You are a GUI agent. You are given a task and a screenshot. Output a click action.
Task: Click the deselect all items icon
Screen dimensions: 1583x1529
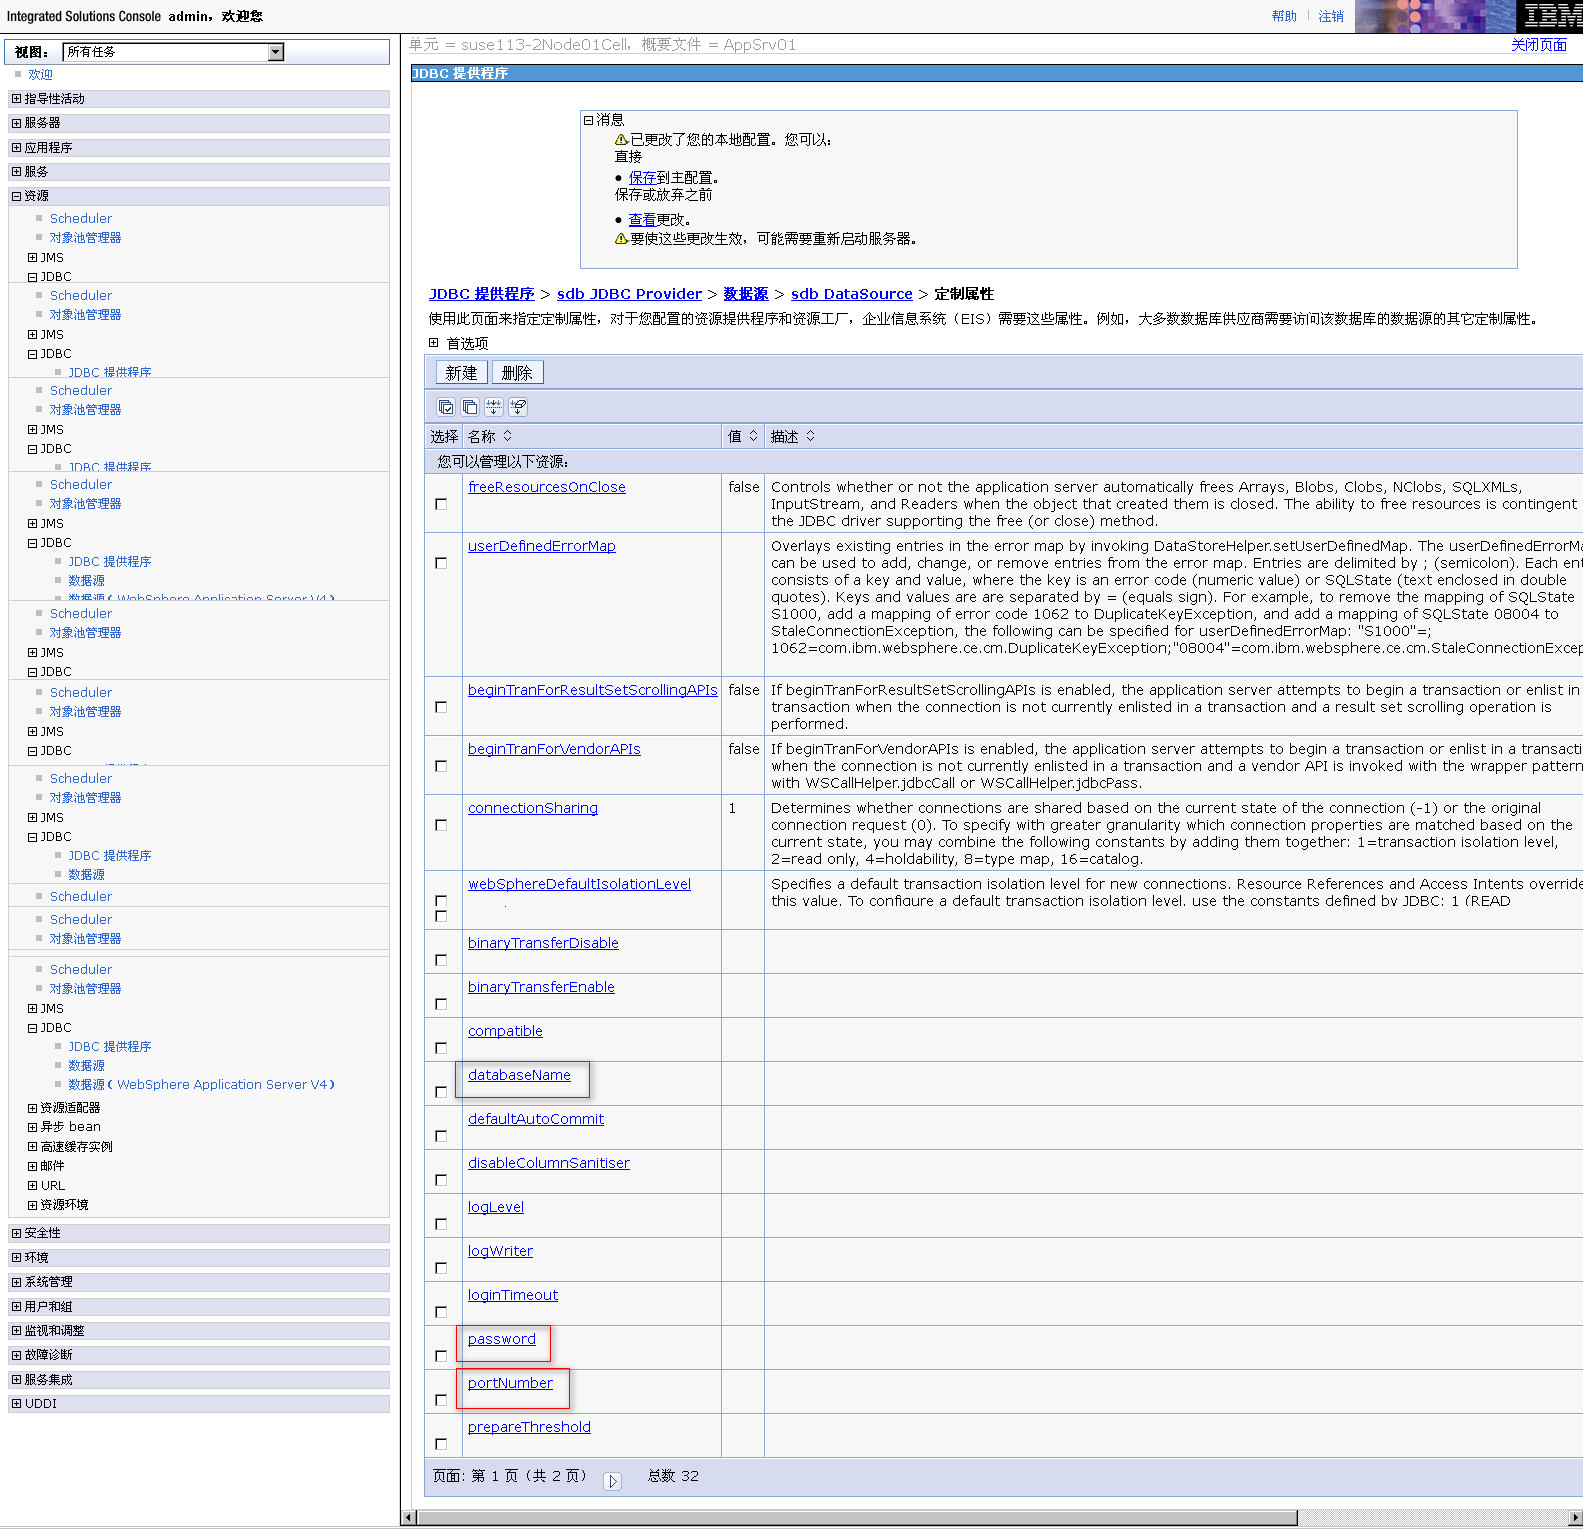pos(470,407)
